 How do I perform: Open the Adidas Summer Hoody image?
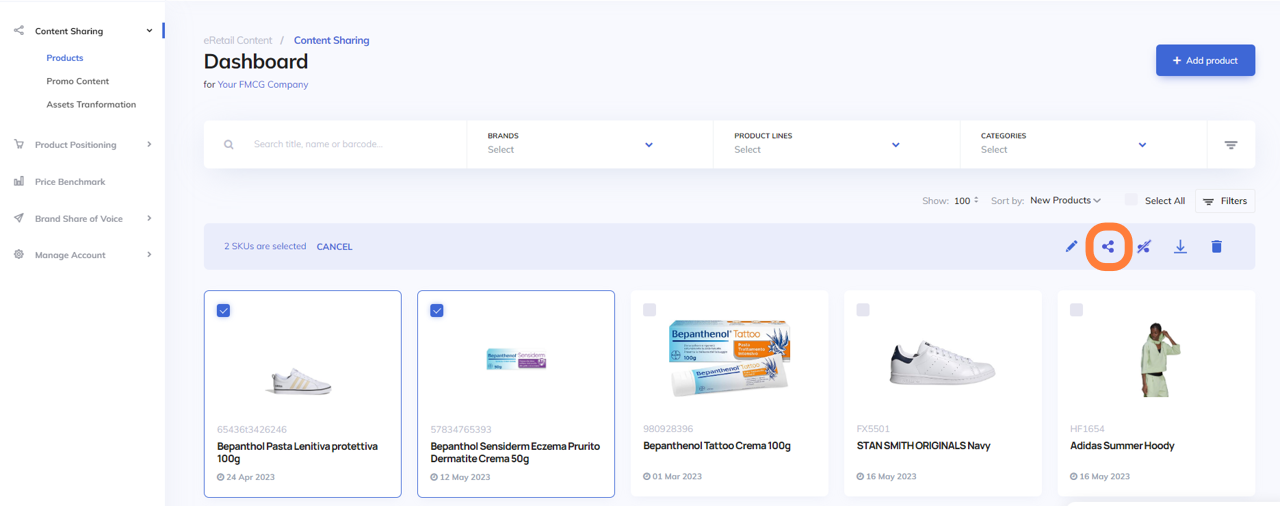pos(1161,360)
